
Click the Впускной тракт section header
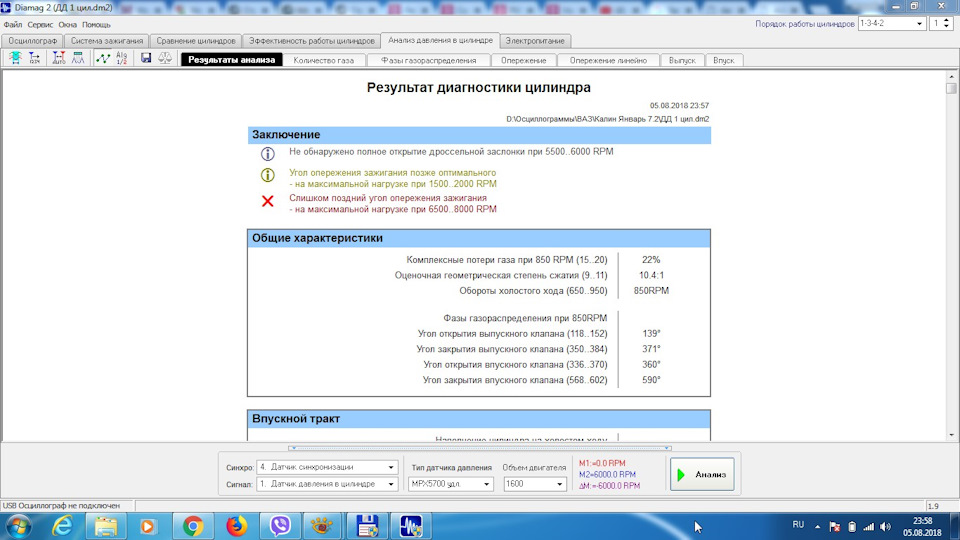pos(479,419)
